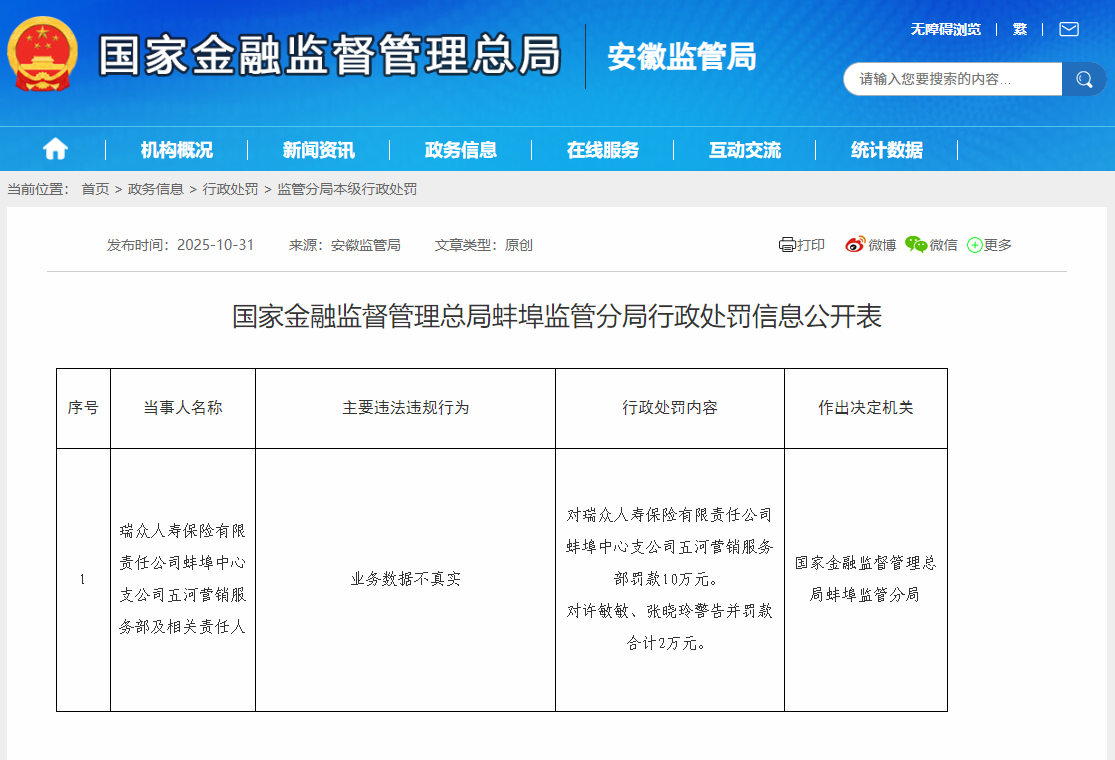
Task: Click the 政务信息 breadcrumb link
Action: coord(156,189)
